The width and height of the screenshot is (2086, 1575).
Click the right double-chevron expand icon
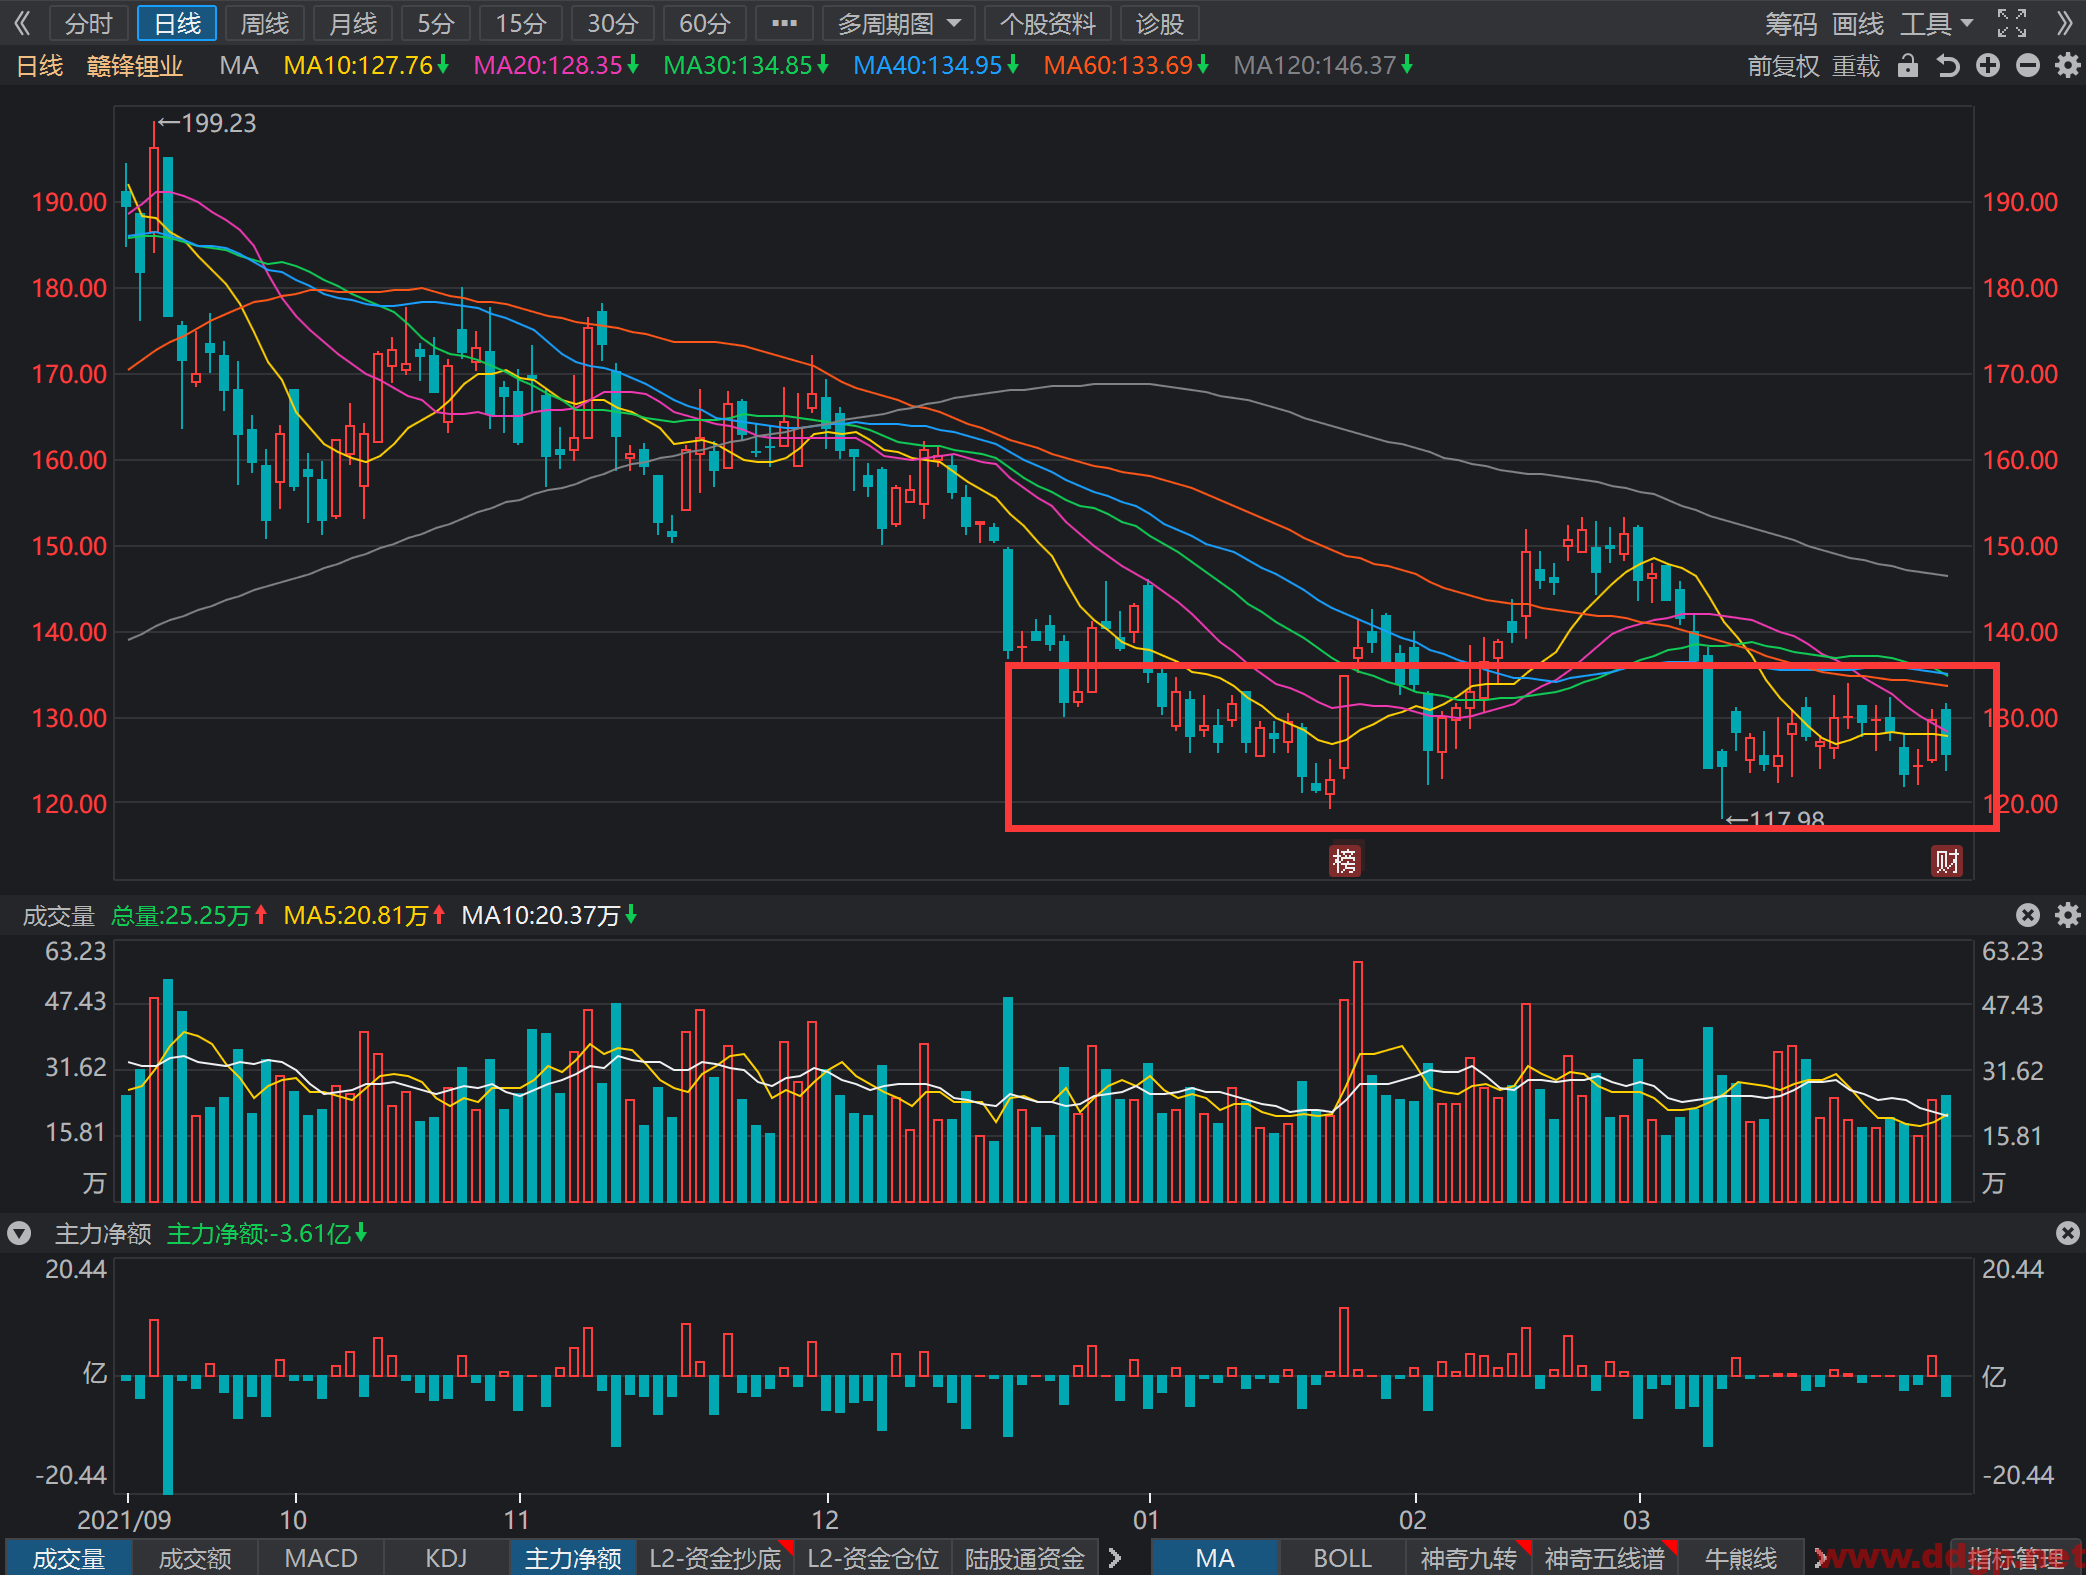[2064, 23]
